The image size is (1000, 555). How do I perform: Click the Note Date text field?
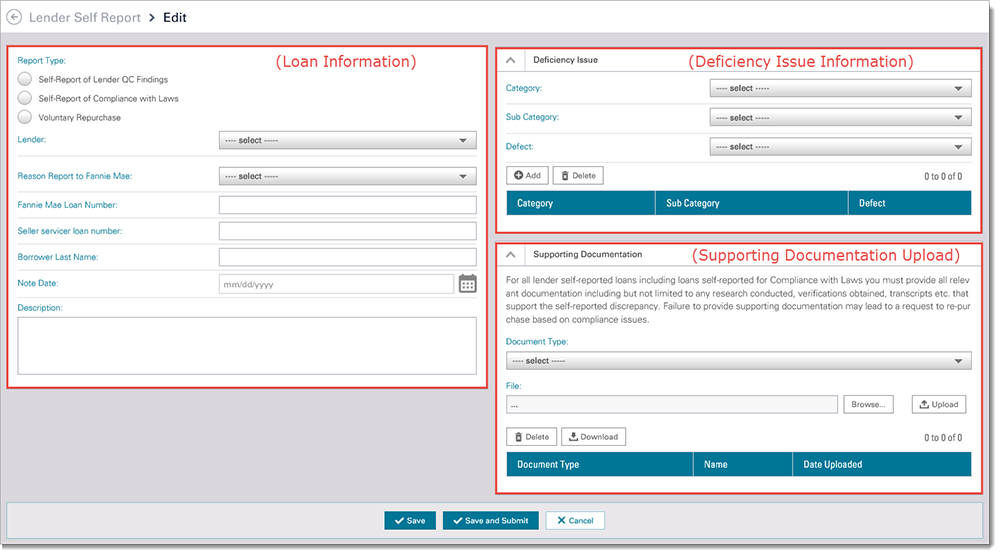[x=336, y=284]
